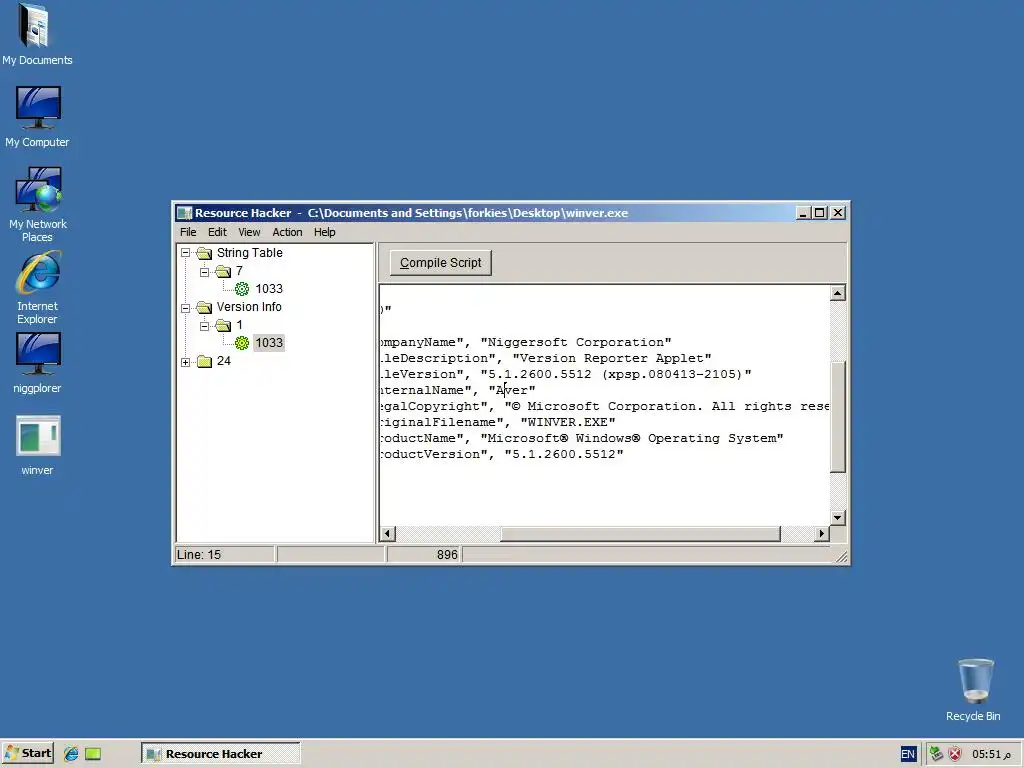This screenshot has height=768, width=1024.
Task: Click the folder icon for node 7
Action: click(223, 271)
